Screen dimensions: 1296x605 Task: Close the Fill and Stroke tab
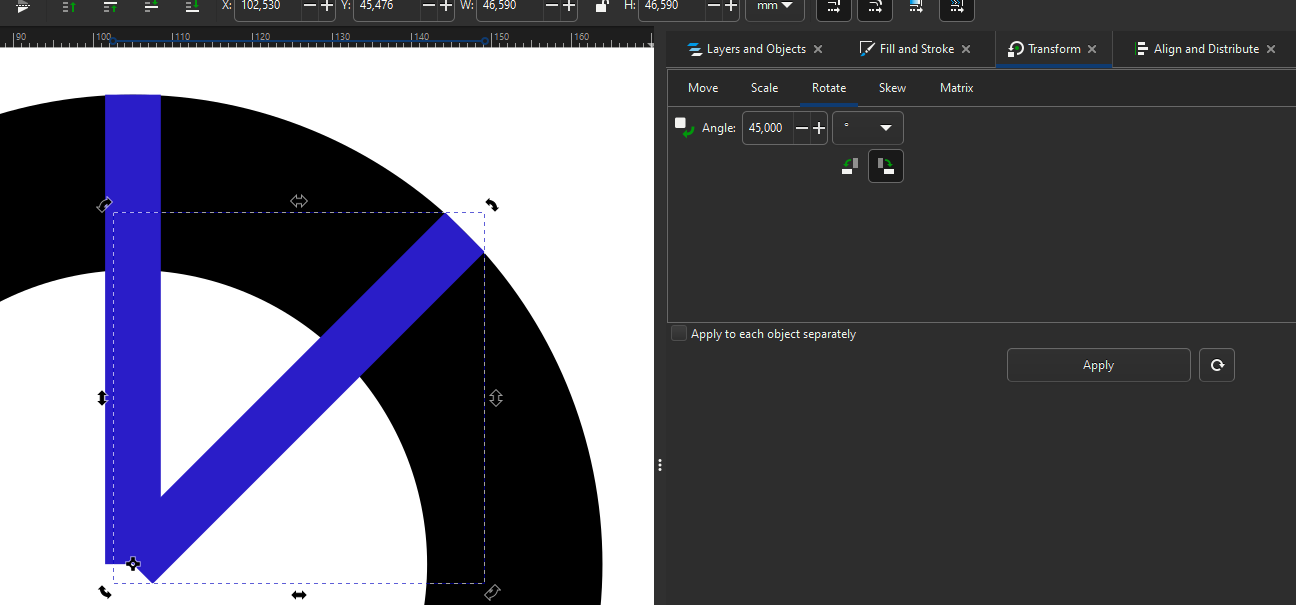(x=966, y=49)
